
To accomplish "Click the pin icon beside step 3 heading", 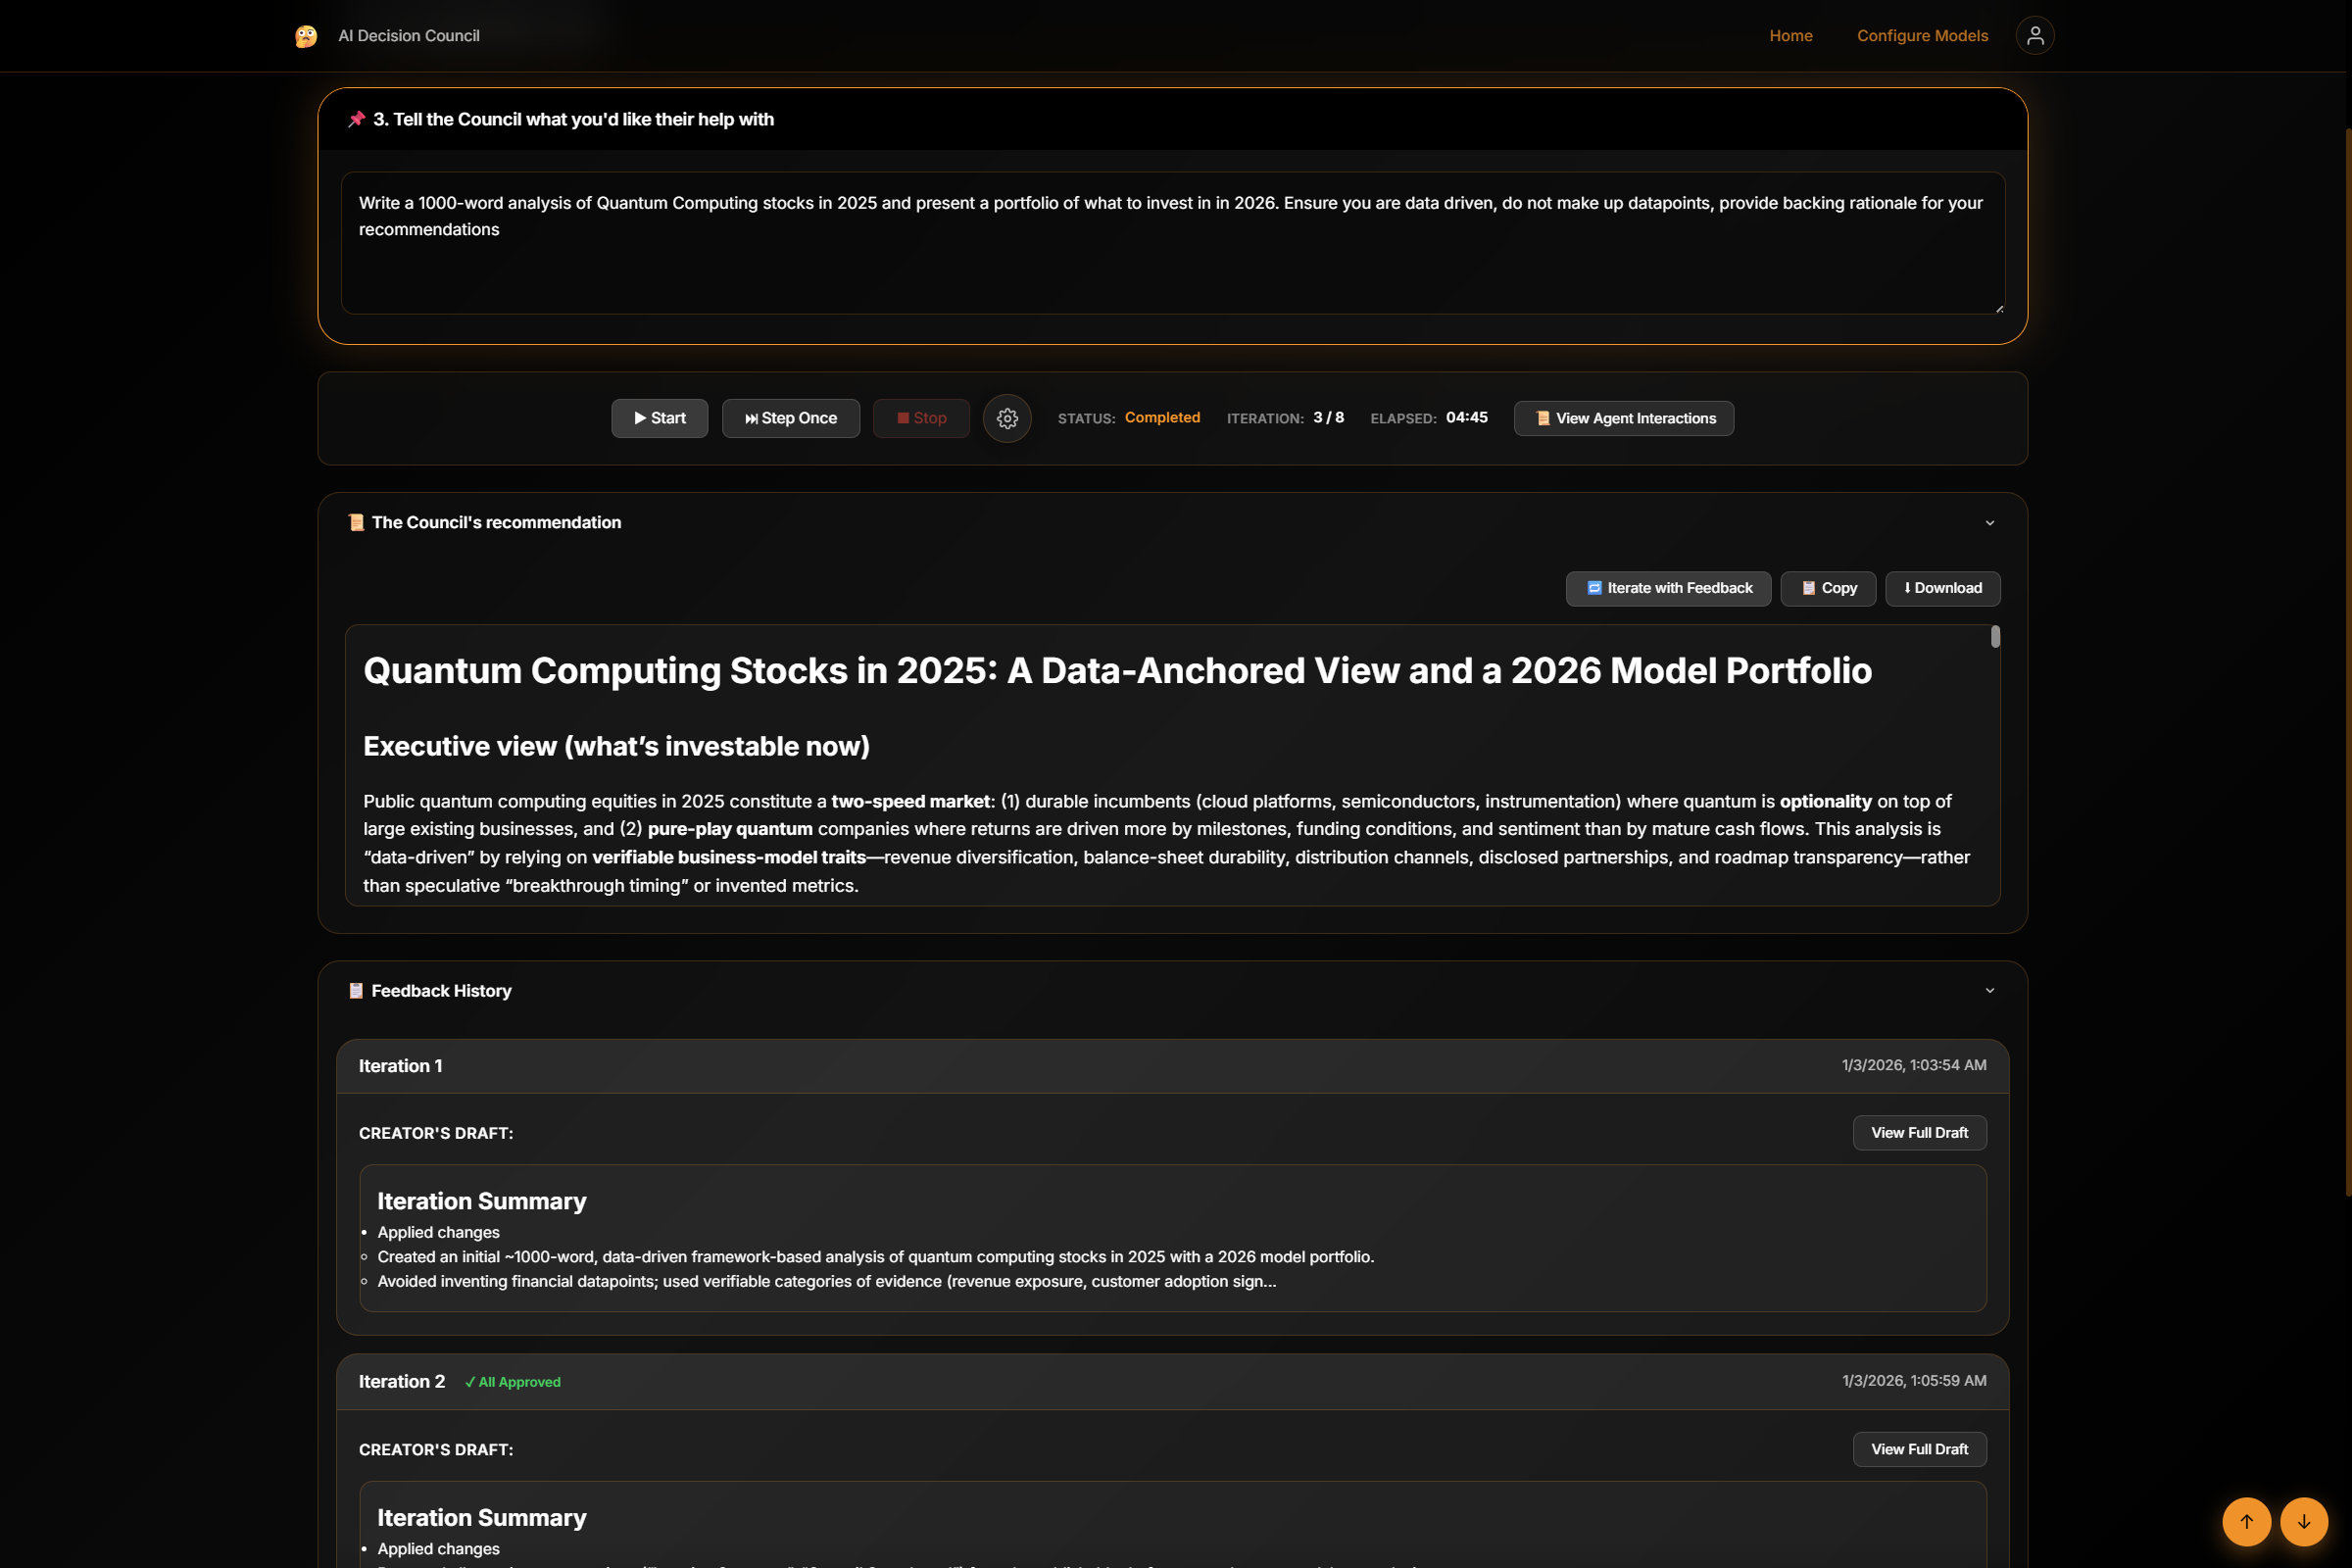I will point(356,119).
